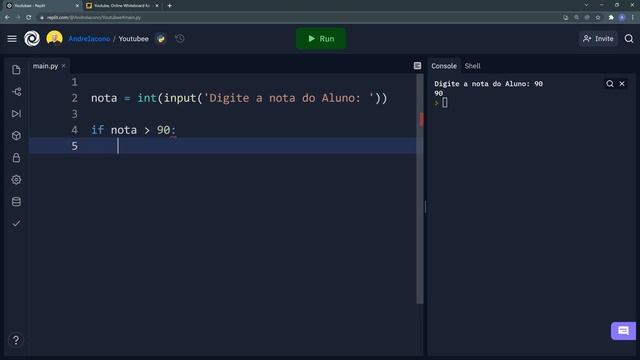Open the user avatar profile

click(54, 38)
